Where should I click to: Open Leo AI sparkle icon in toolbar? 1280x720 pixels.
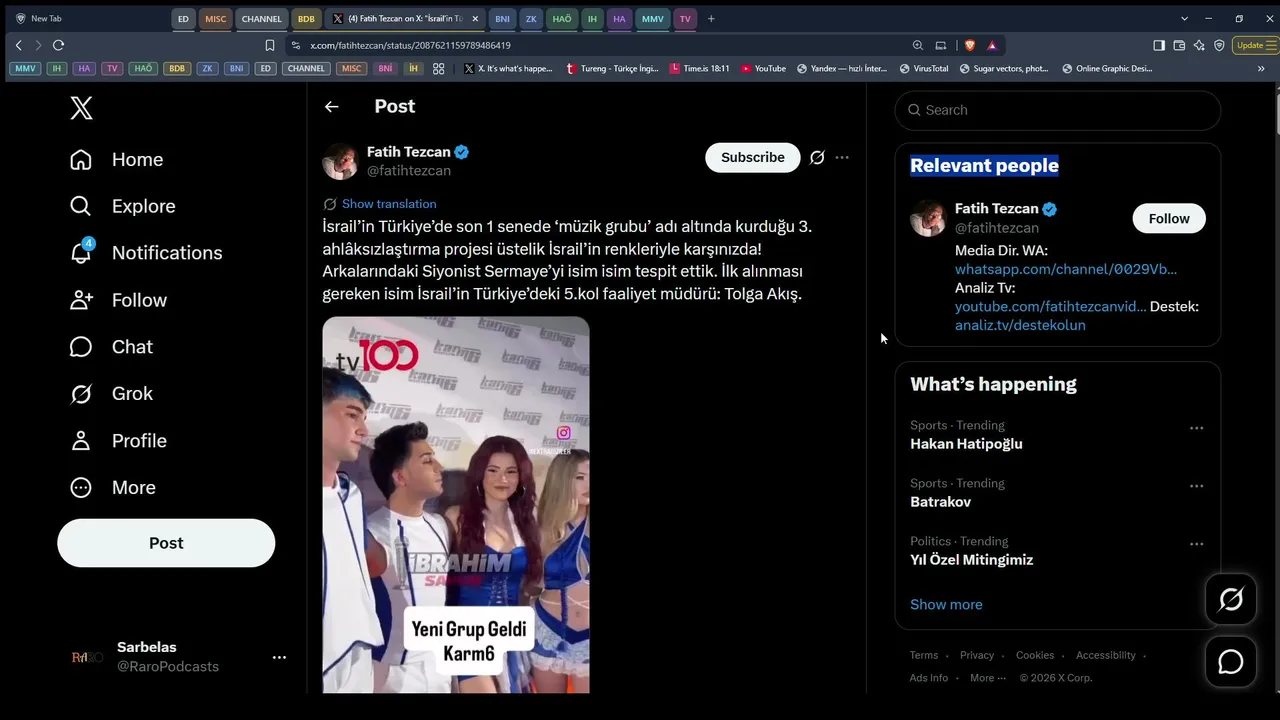point(1199,45)
